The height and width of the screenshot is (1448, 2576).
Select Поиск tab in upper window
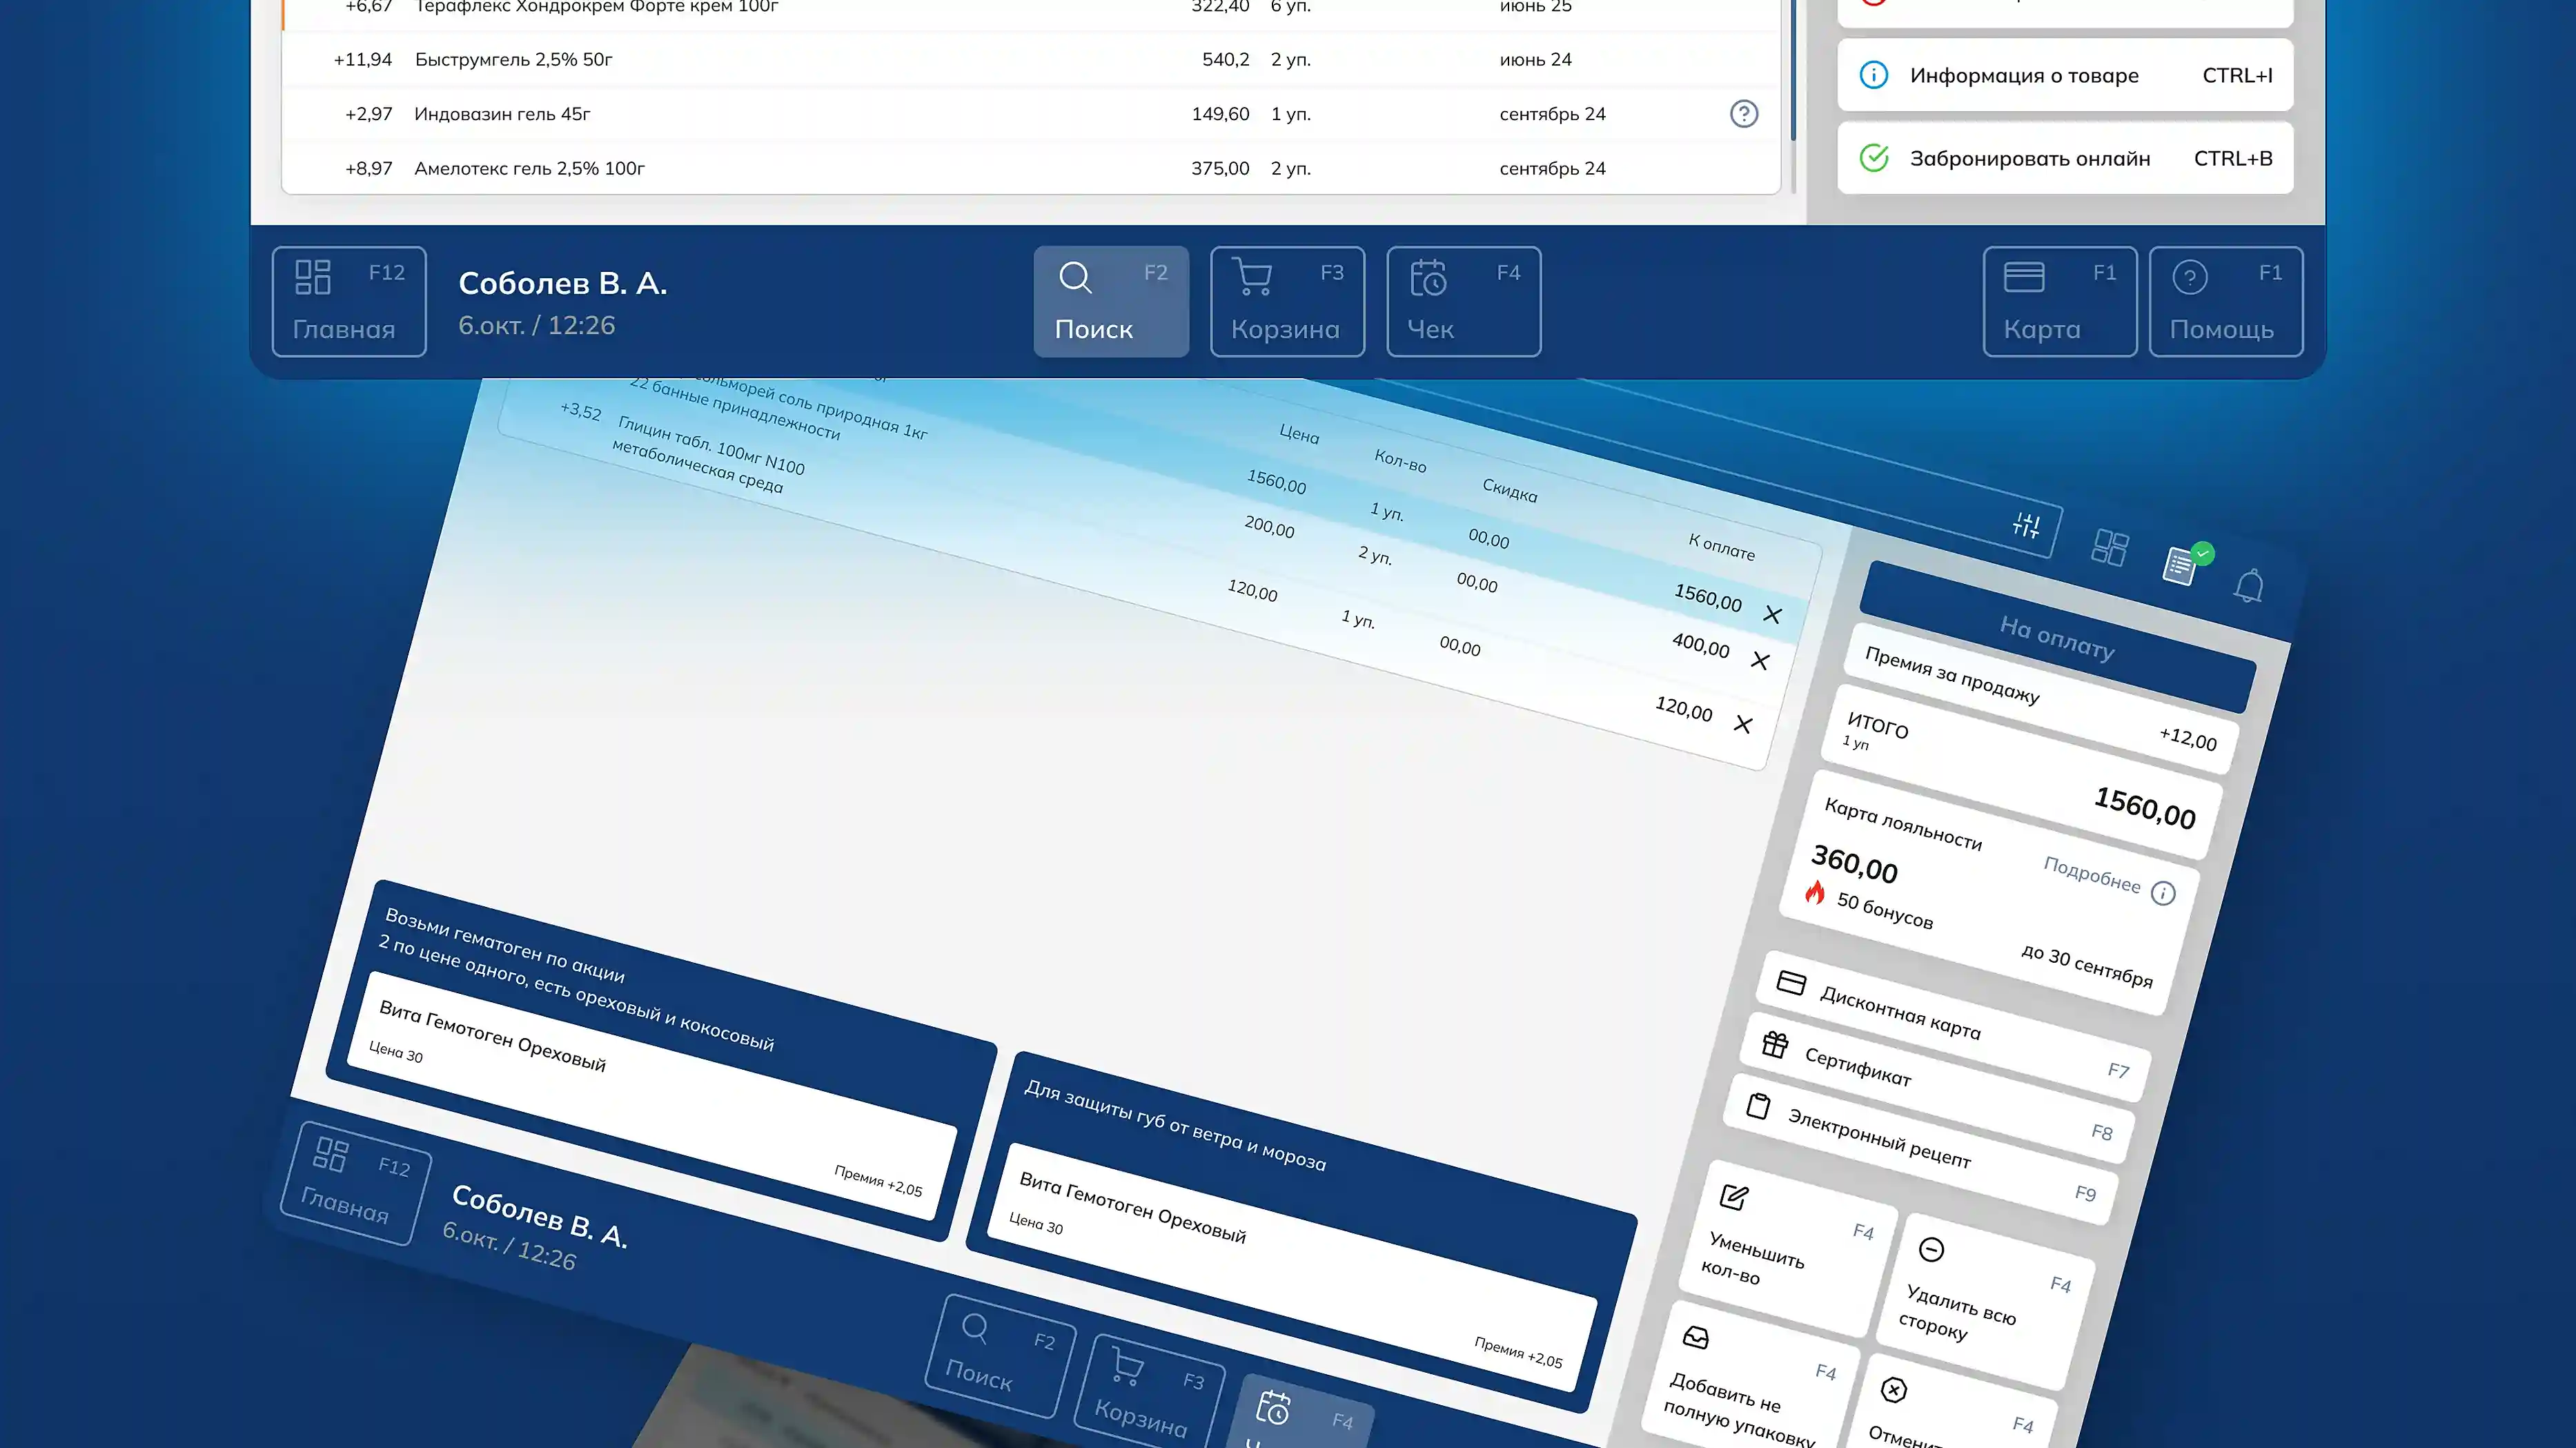click(1111, 301)
